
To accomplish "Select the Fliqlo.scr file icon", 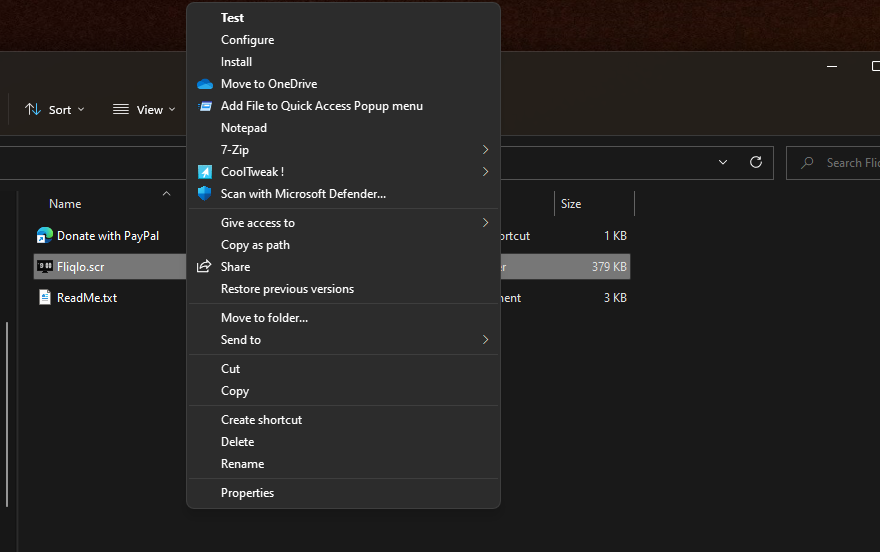I will 45,267.
